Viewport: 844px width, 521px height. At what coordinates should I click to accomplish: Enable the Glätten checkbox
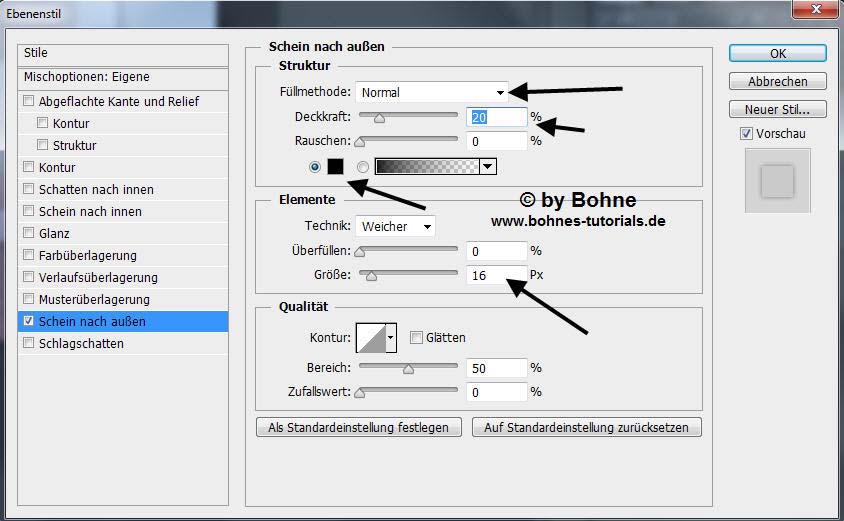click(x=416, y=338)
